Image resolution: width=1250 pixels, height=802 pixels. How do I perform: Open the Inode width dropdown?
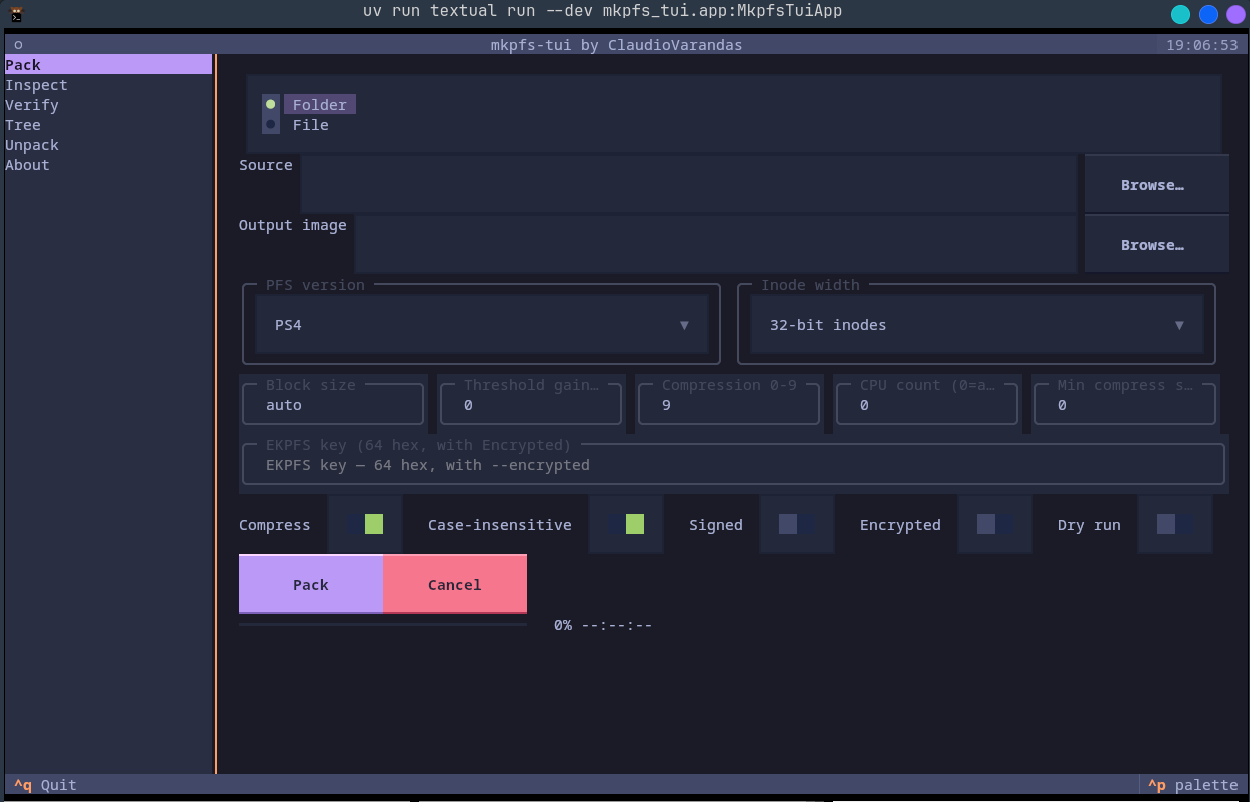tap(976, 325)
